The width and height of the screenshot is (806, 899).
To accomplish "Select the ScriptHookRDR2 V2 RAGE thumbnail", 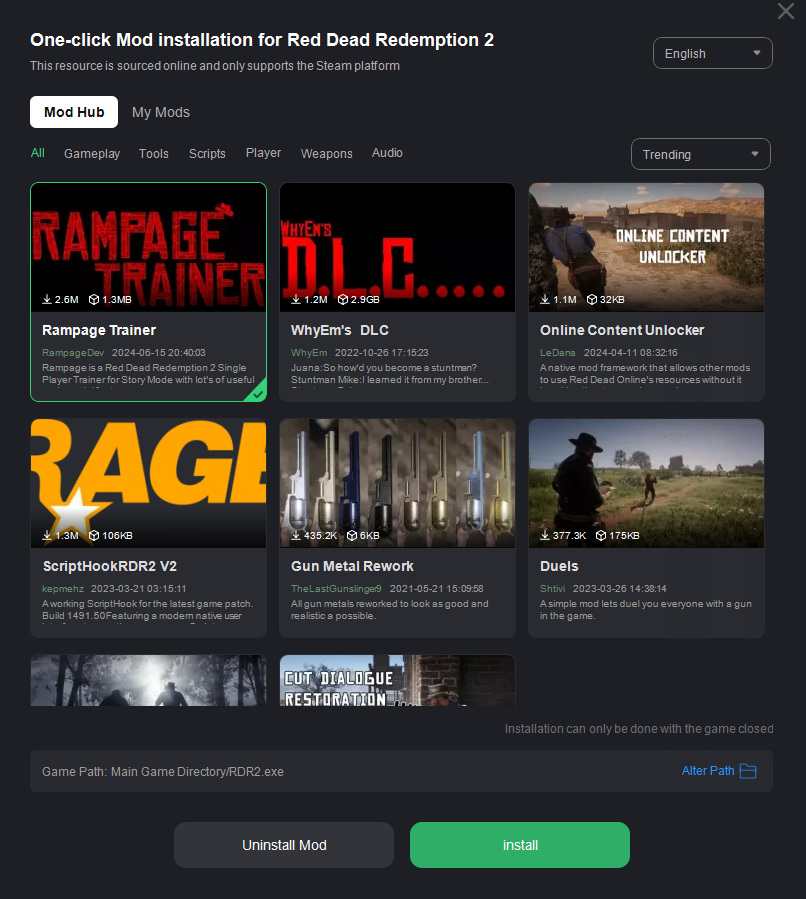I will tap(148, 483).
